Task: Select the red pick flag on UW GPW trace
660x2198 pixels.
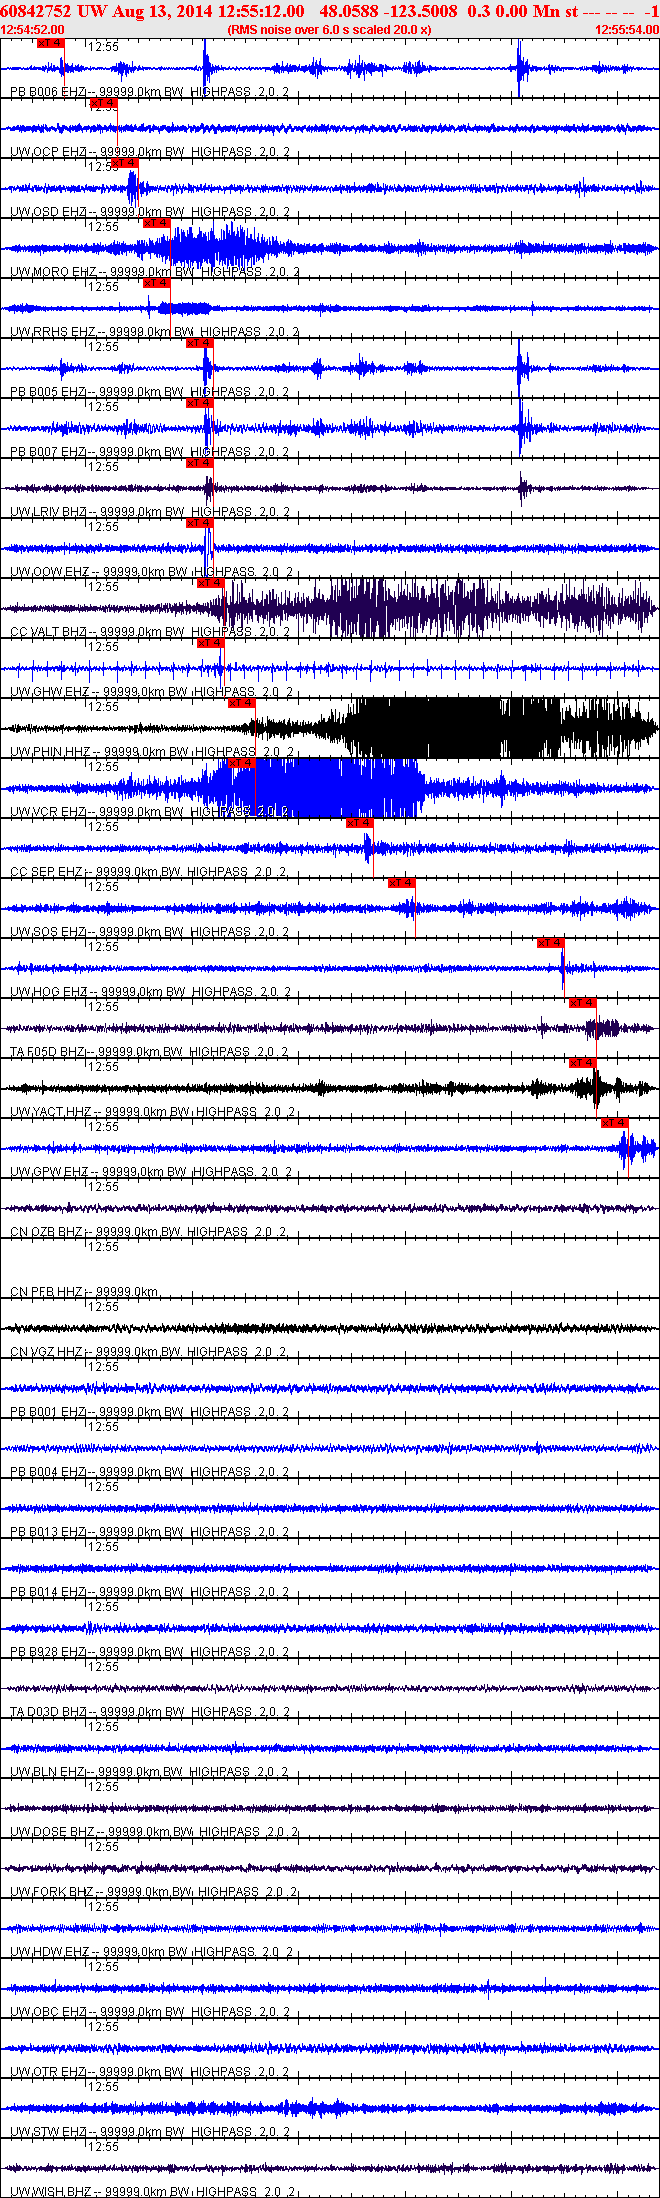Action: [x=614, y=1123]
